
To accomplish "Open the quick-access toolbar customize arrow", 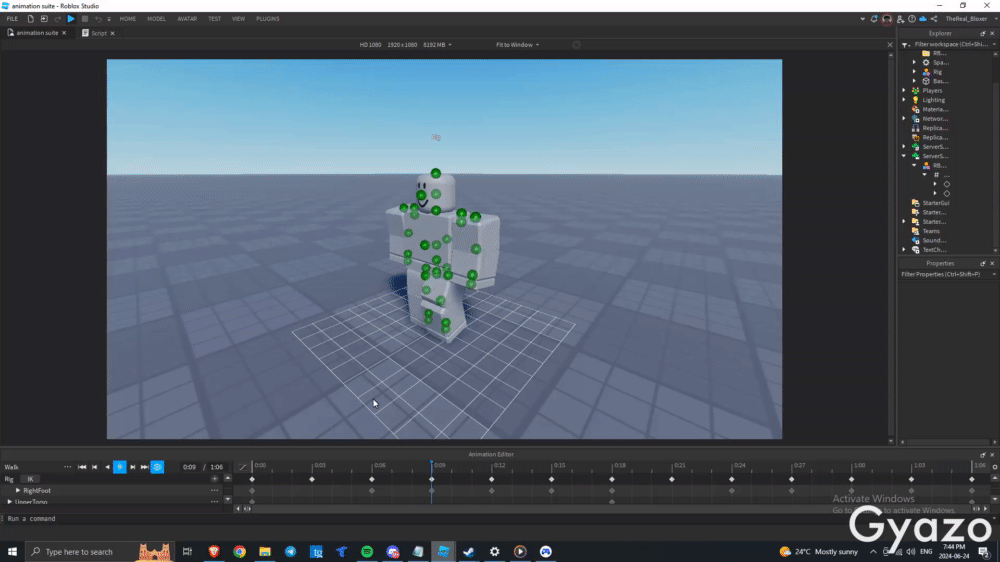I will point(109,19).
